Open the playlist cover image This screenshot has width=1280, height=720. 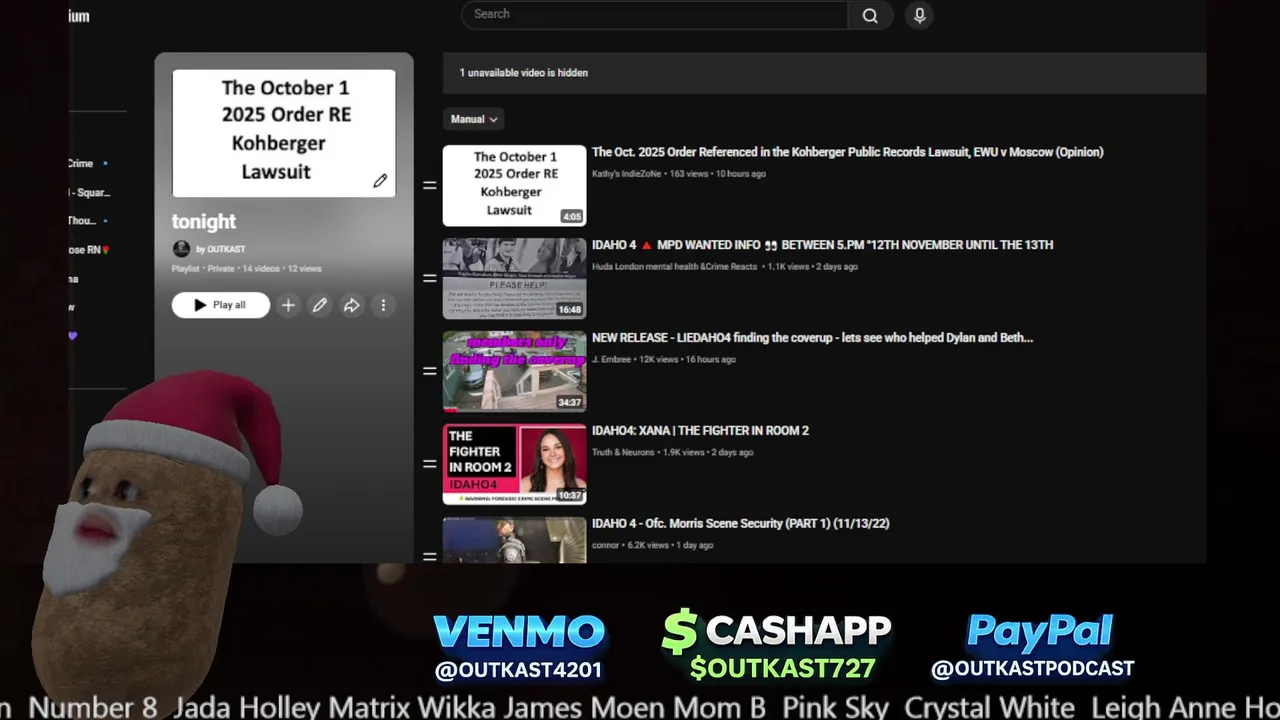(283, 133)
